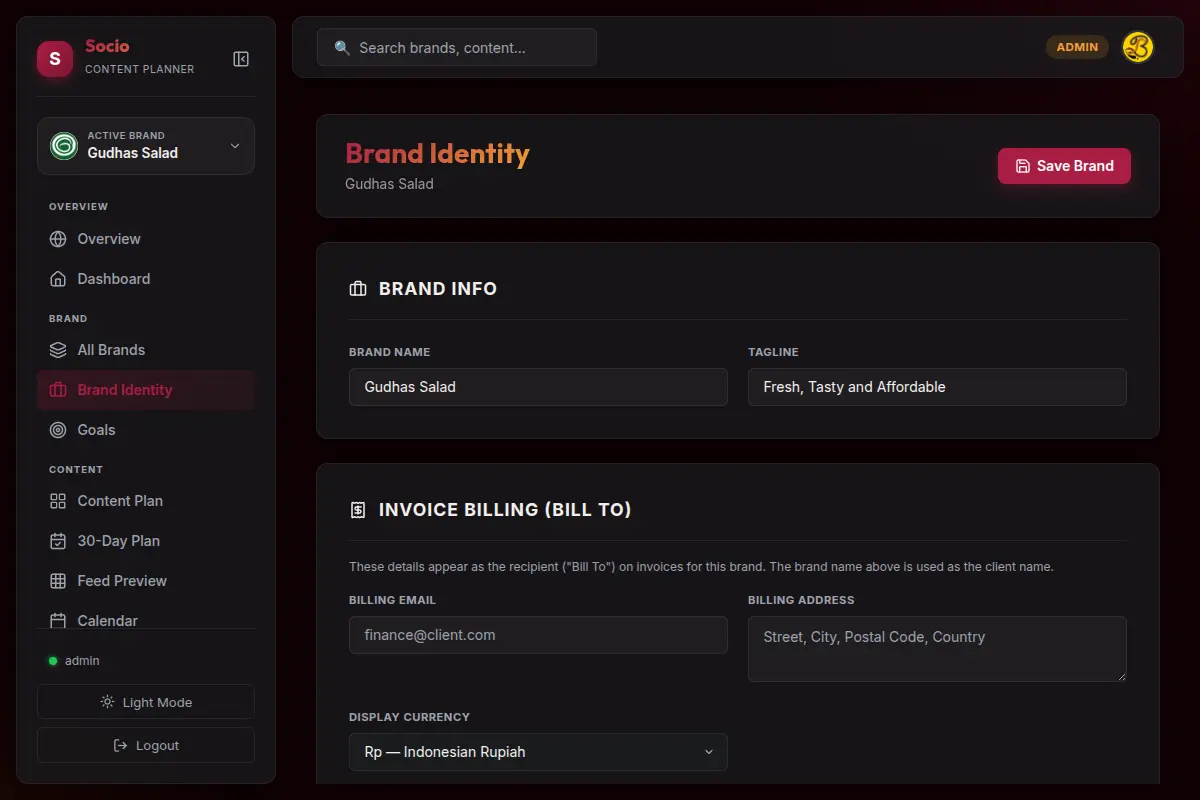Edit the Brand Name field

[x=538, y=387]
